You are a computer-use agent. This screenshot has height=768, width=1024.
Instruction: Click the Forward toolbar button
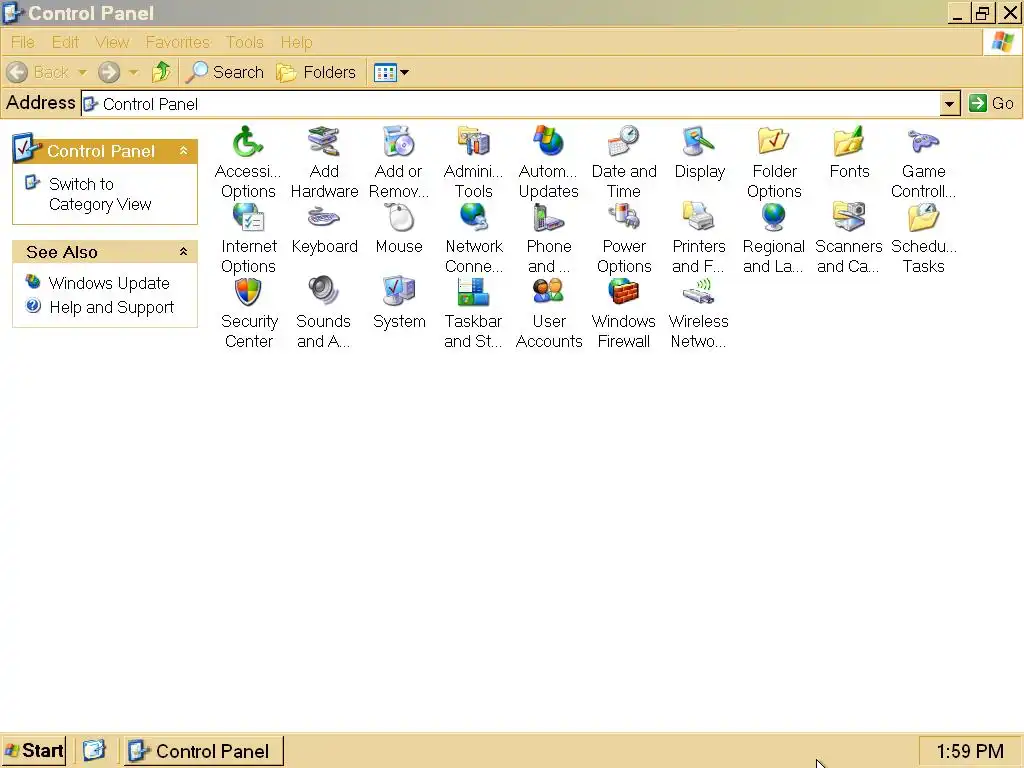pos(109,72)
